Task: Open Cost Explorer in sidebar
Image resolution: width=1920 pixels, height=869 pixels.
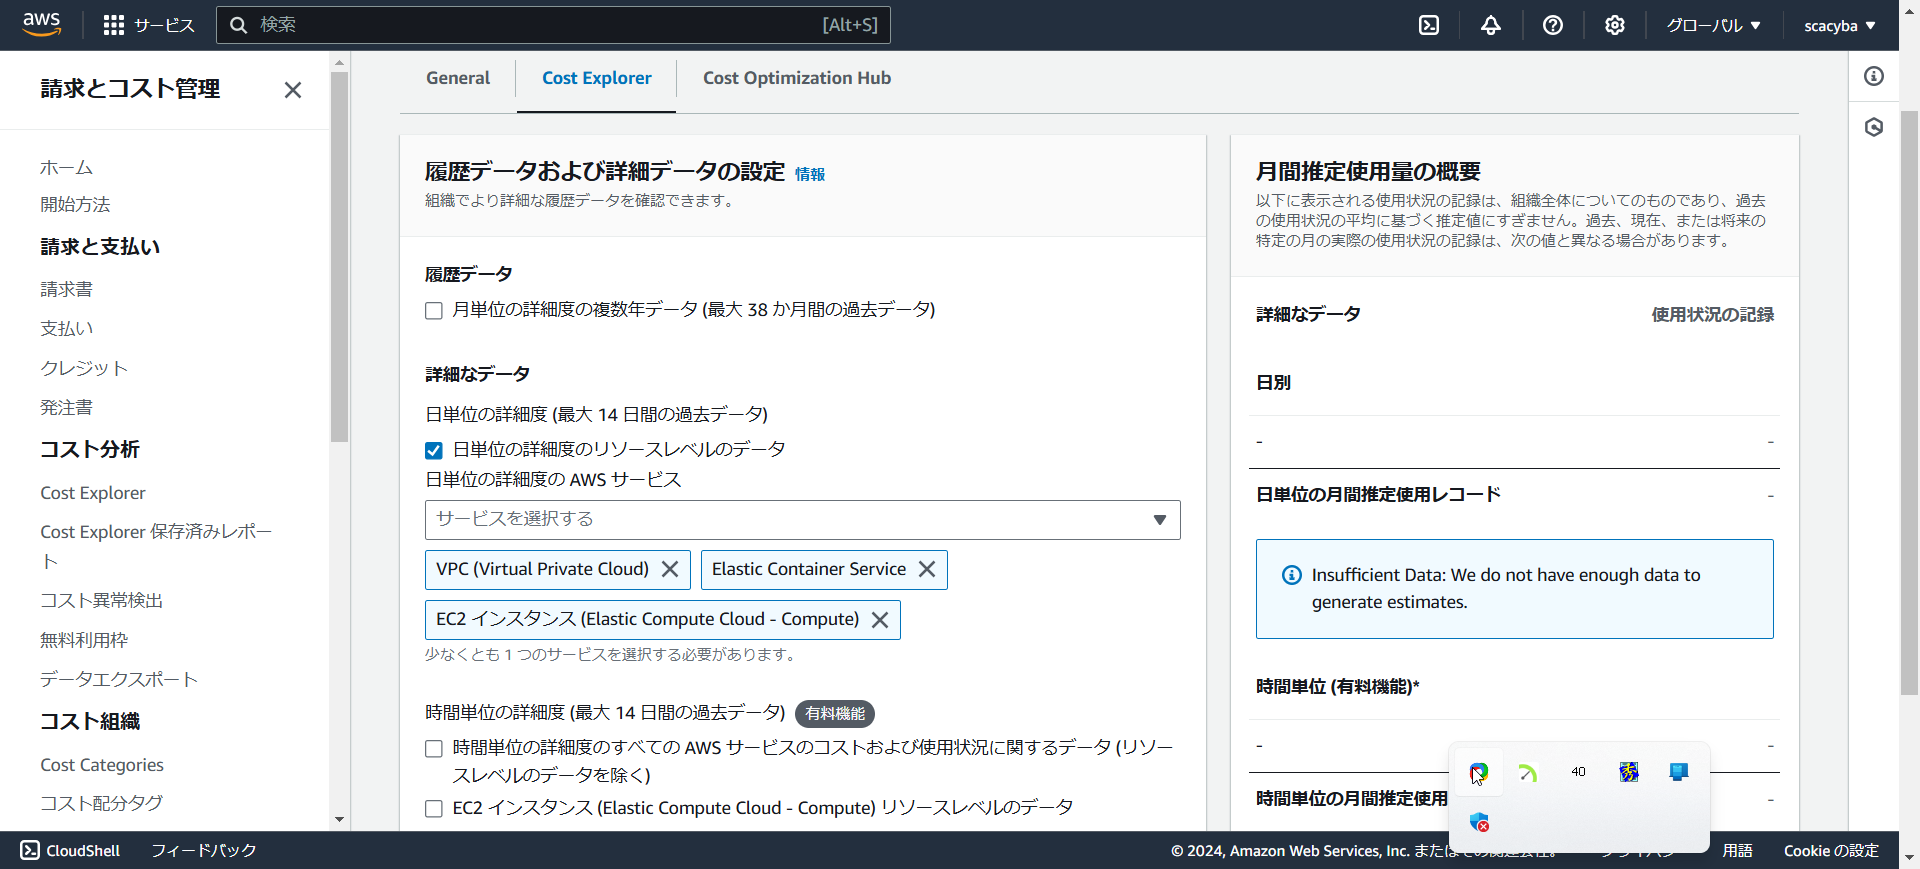Action: [x=93, y=493]
